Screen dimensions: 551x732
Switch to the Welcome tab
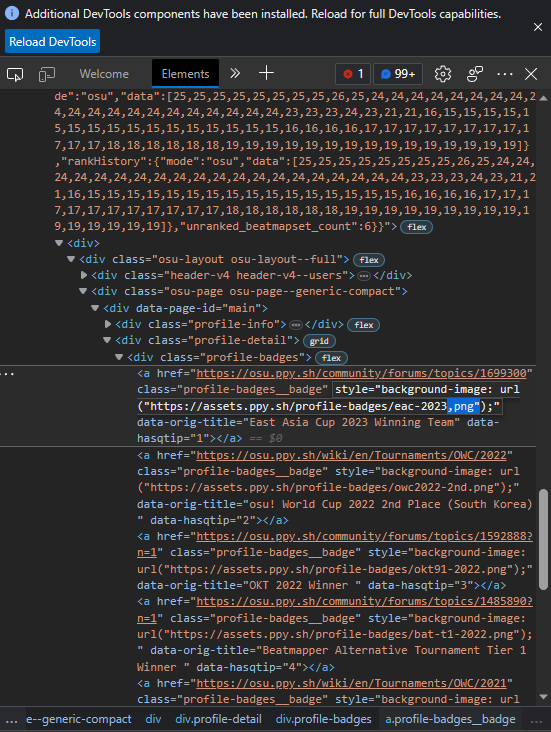click(x=104, y=74)
